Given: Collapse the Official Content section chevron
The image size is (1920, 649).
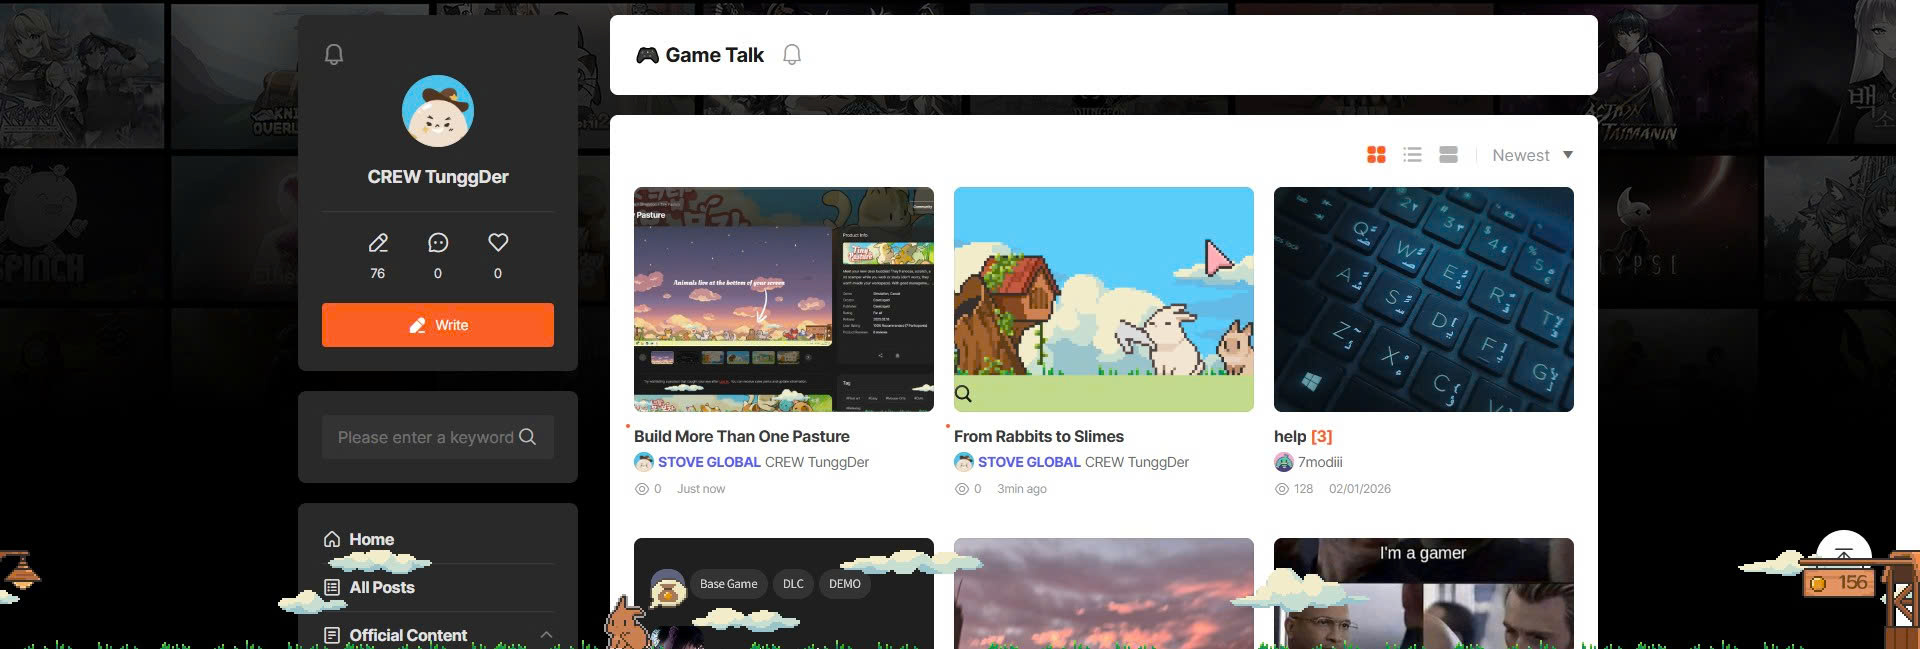Looking at the screenshot, I should tap(546, 635).
